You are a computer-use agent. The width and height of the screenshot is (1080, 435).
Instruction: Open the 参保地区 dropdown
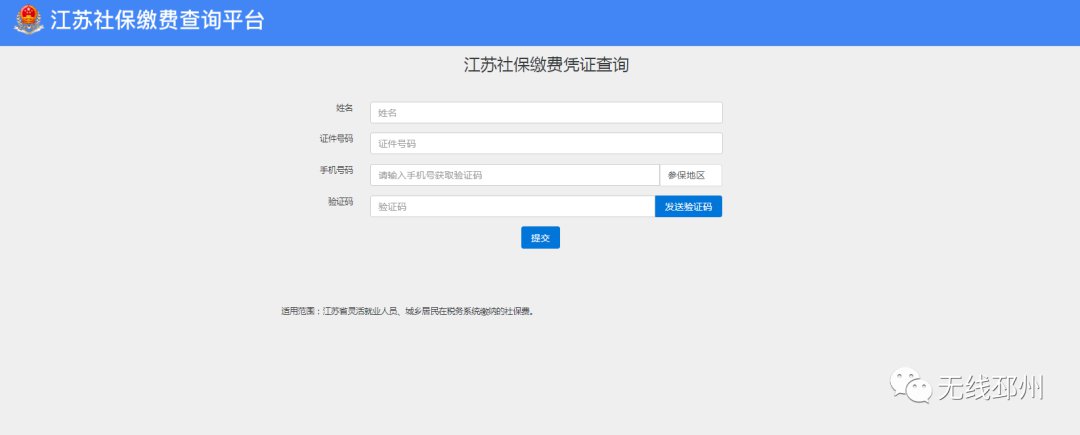[x=690, y=175]
